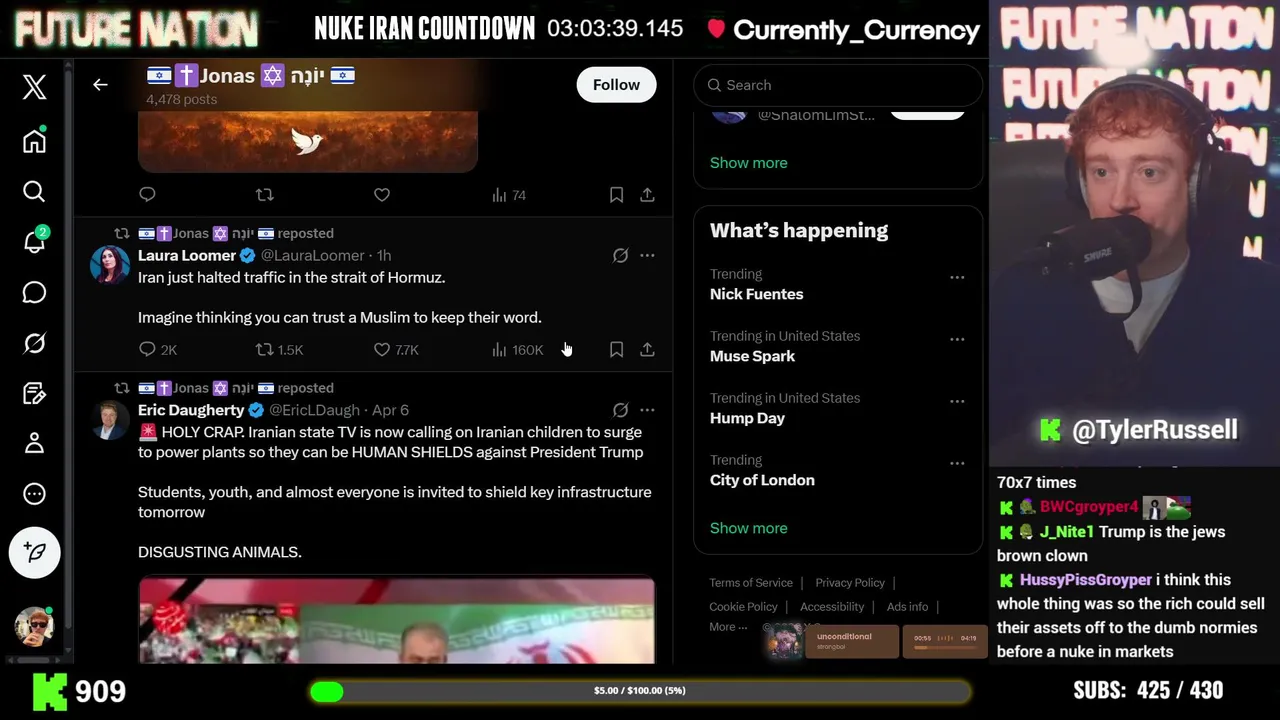Repost Laura Loomer's post with 1.5K reposts
Viewport: 1280px width, 720px height.
point(279,349)
